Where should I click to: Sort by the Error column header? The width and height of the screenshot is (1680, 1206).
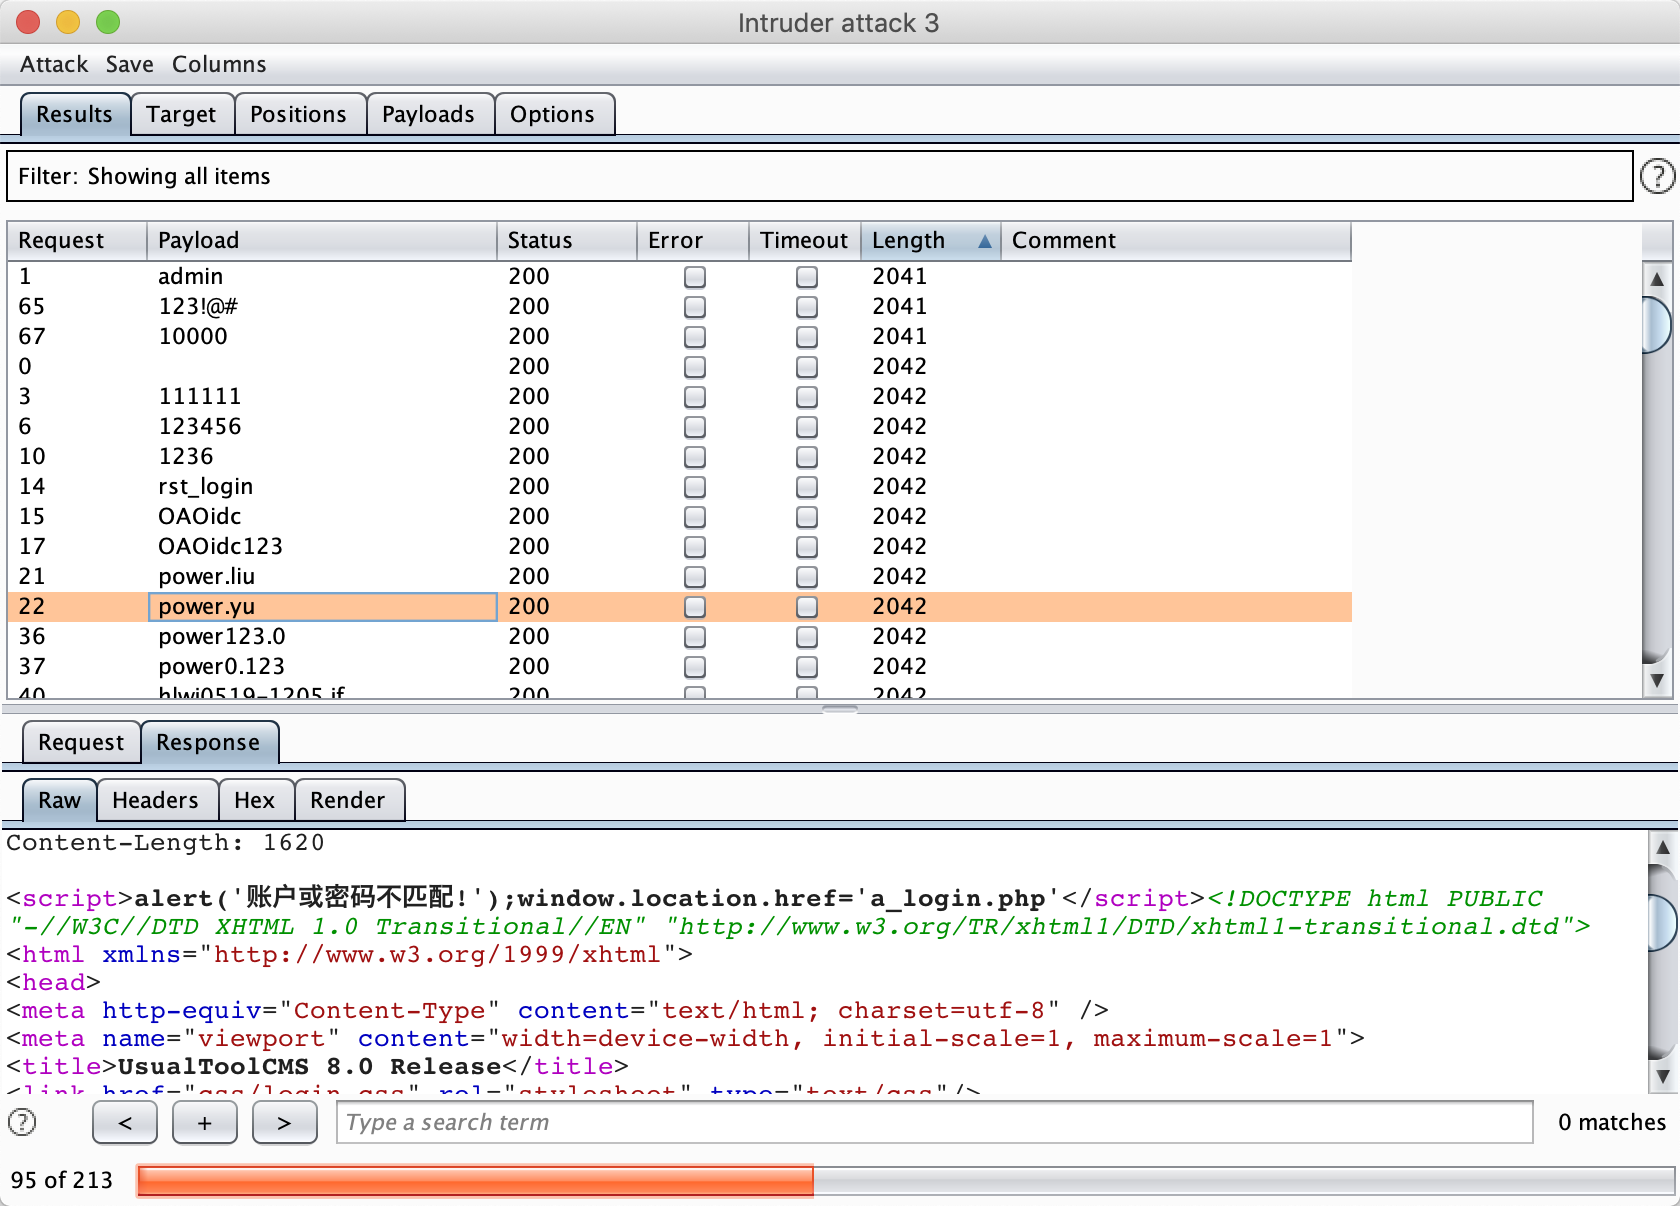693,241
